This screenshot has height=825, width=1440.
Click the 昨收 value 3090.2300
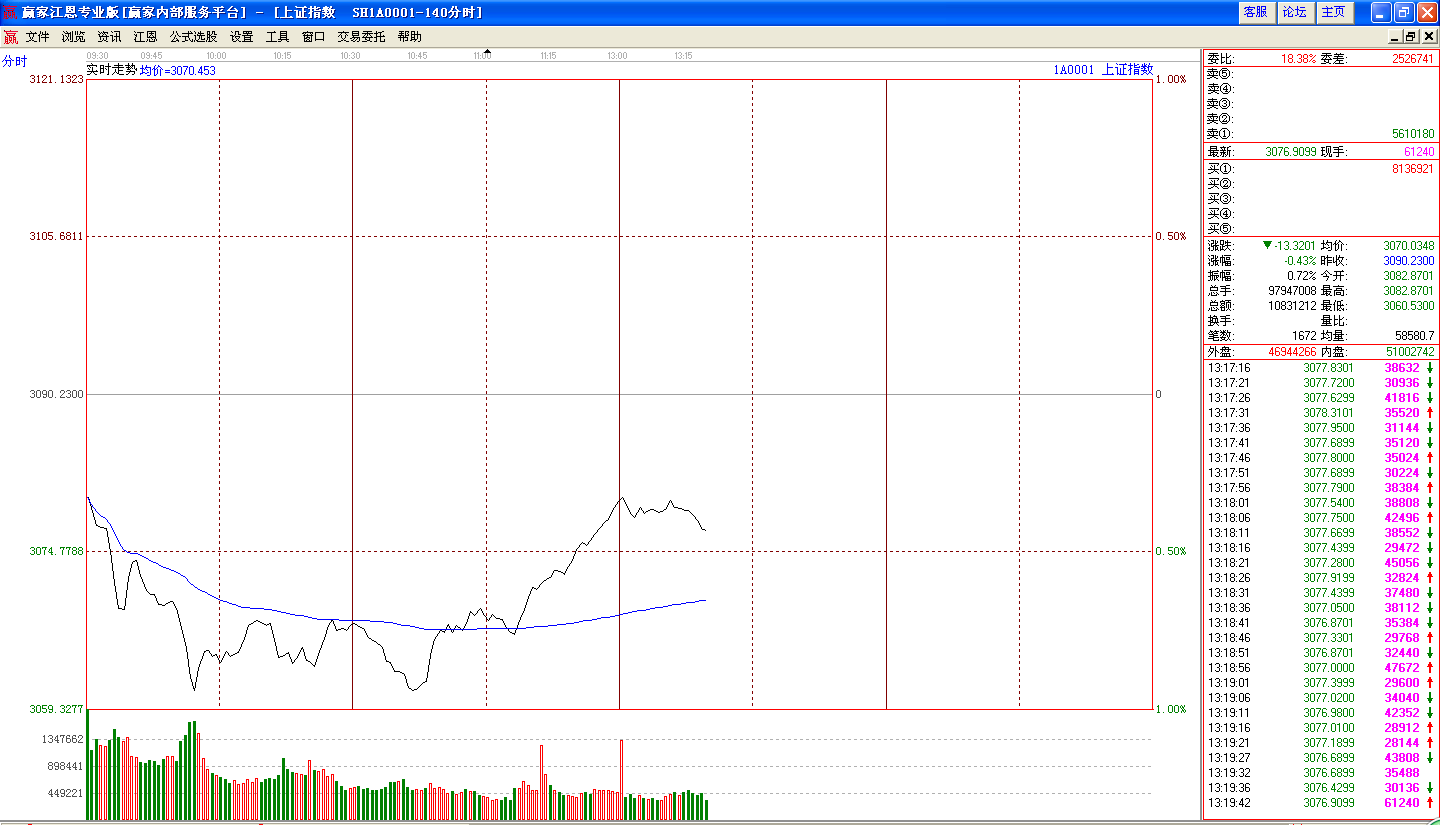coord(1409,260)
